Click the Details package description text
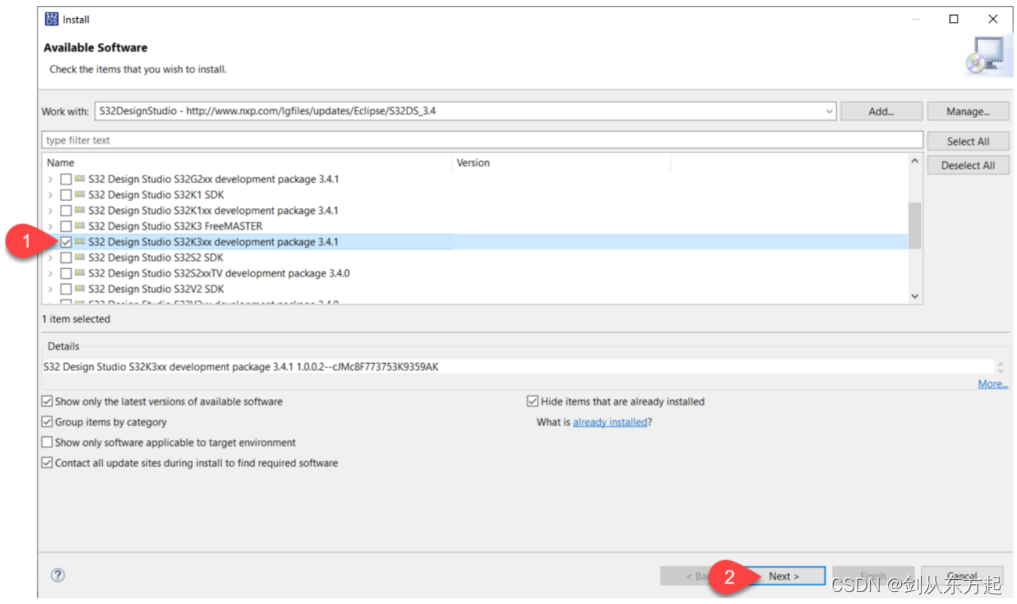Screen dimensions: 1017x604 click(x=241, y=367)
